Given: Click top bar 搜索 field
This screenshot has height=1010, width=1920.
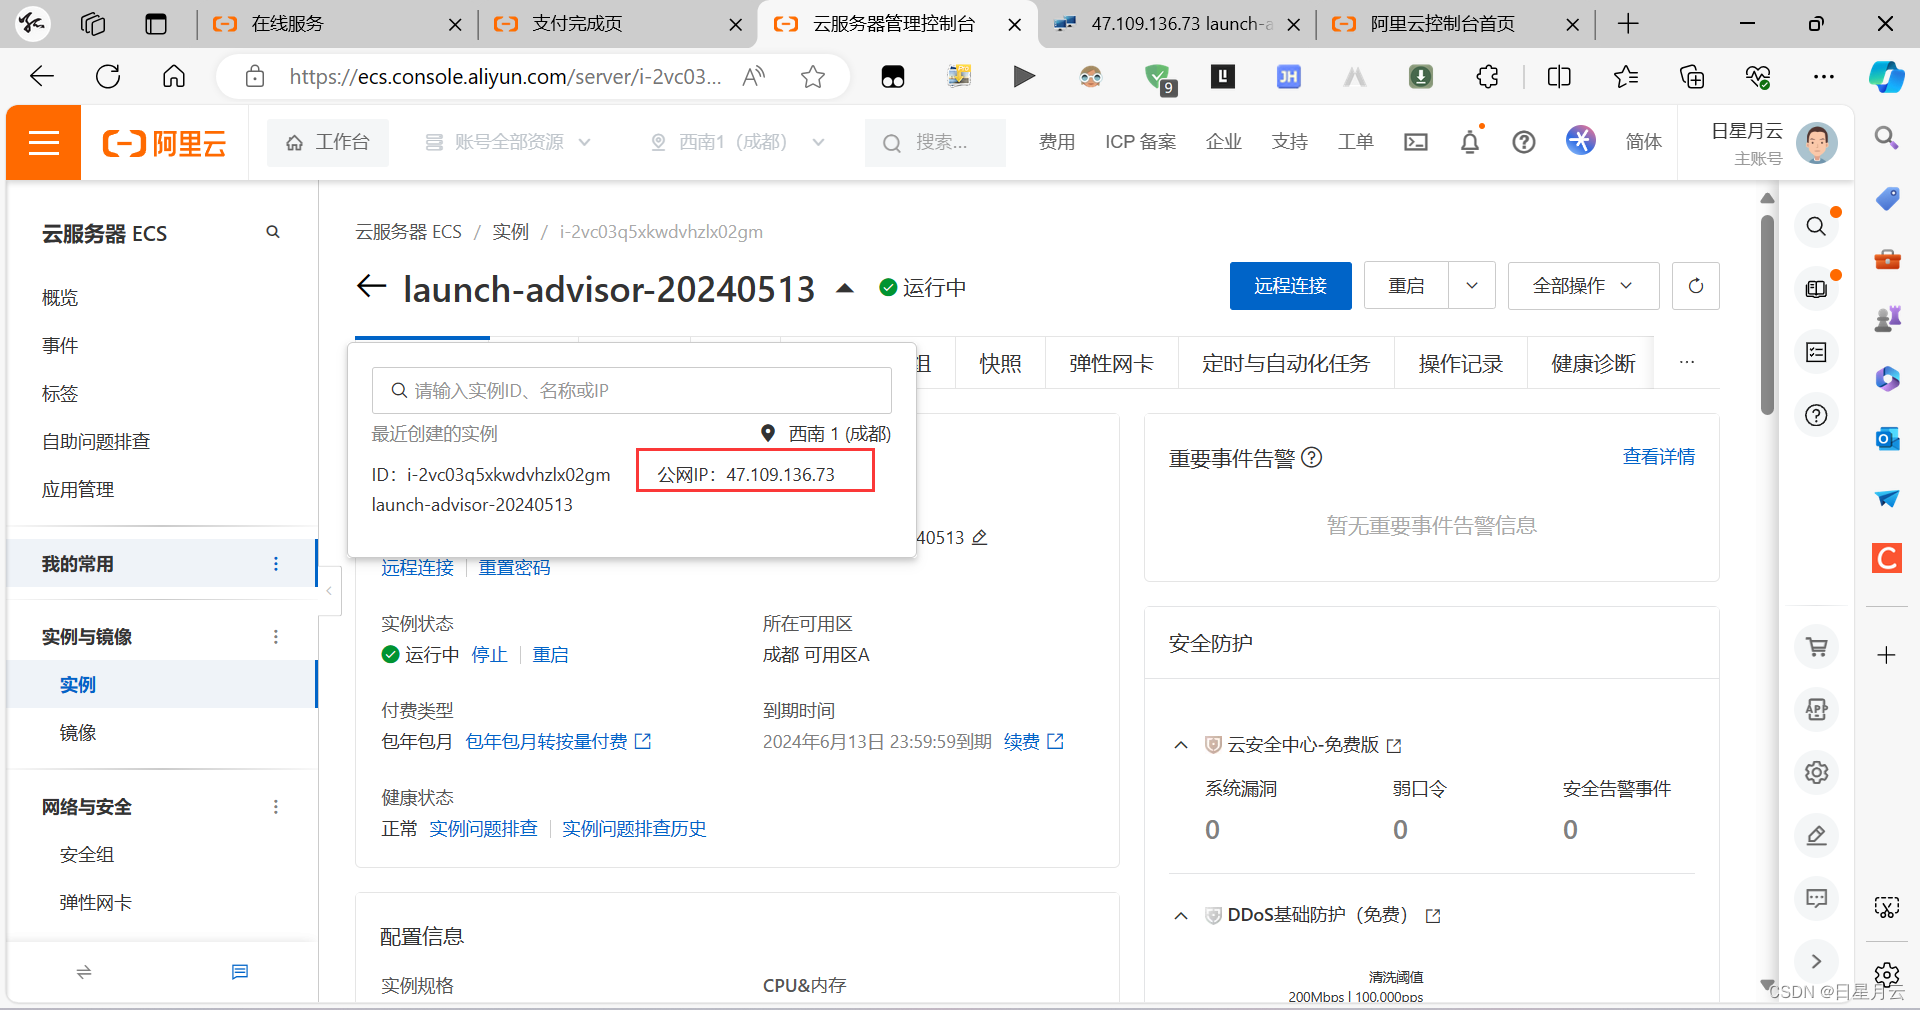Looking at the screenshot, I should pos(935,142).
